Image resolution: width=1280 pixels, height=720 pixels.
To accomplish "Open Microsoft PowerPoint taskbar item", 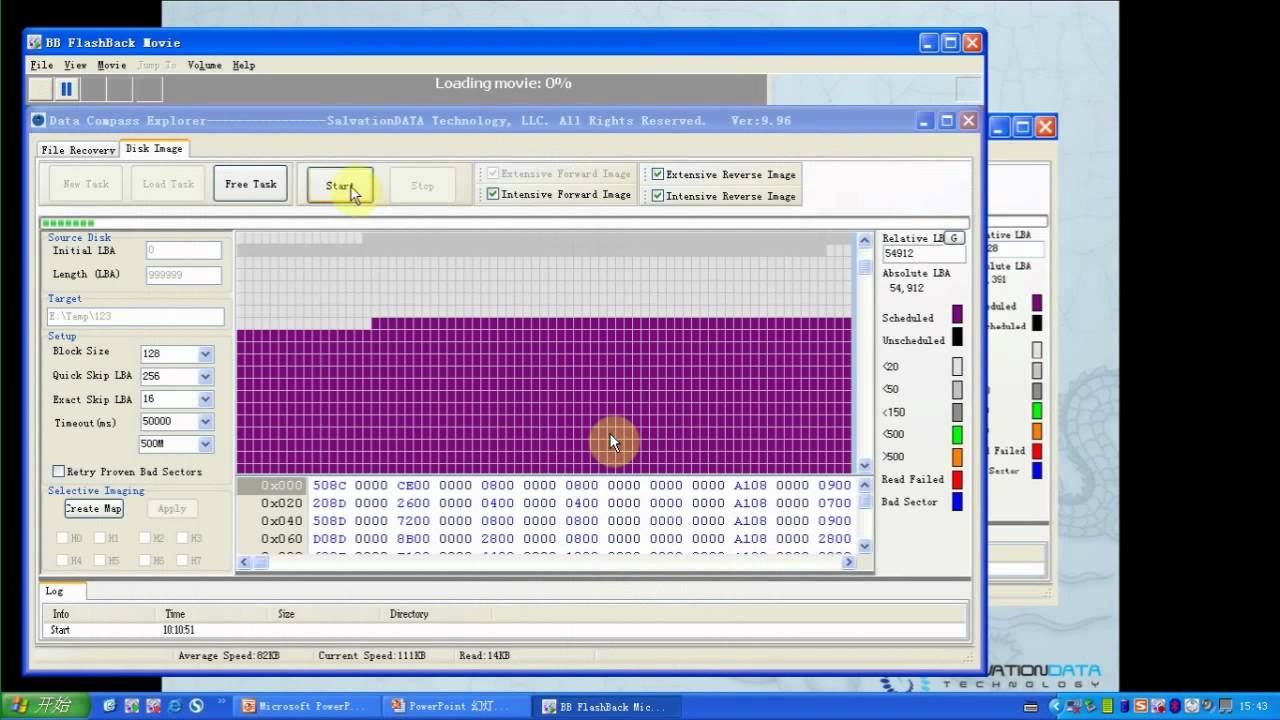I will pos(308,706).
